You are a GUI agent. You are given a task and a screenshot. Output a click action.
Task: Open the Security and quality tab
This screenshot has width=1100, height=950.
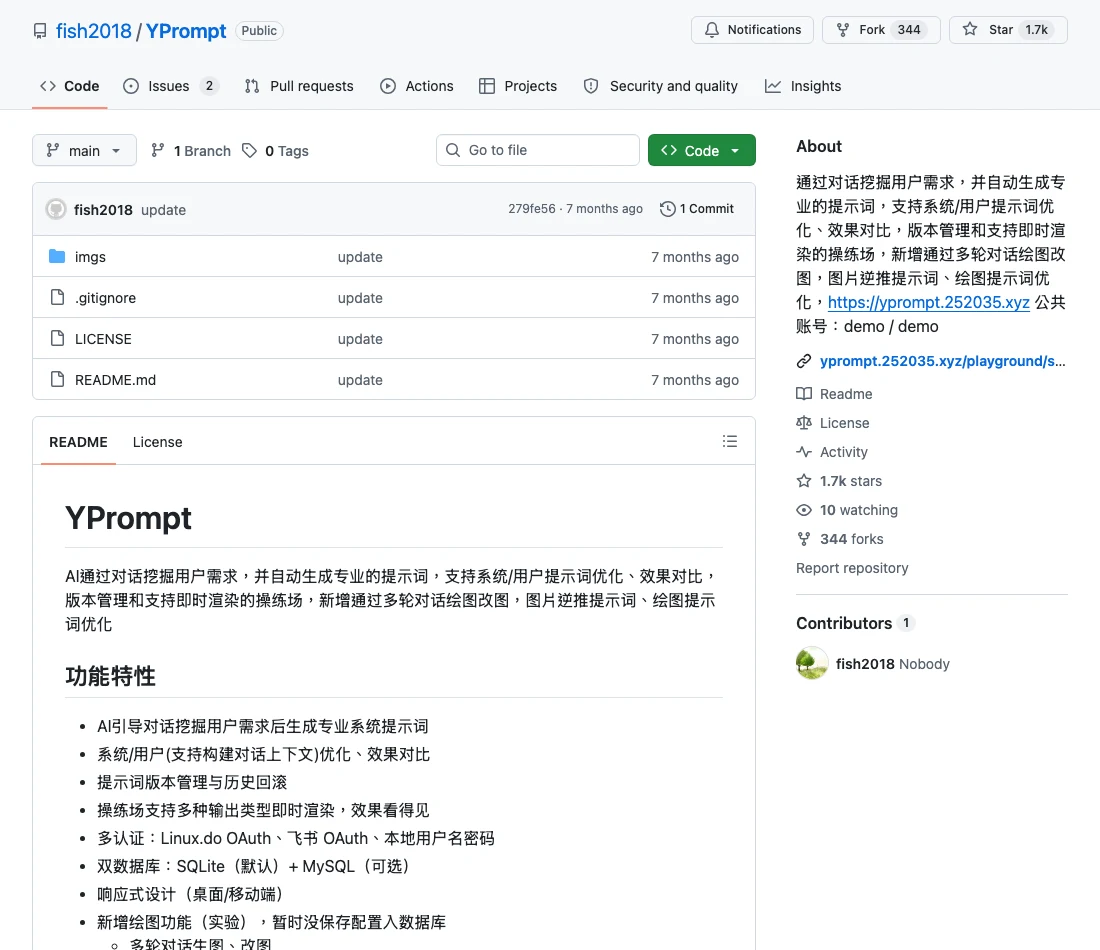[x=661, y=86]
